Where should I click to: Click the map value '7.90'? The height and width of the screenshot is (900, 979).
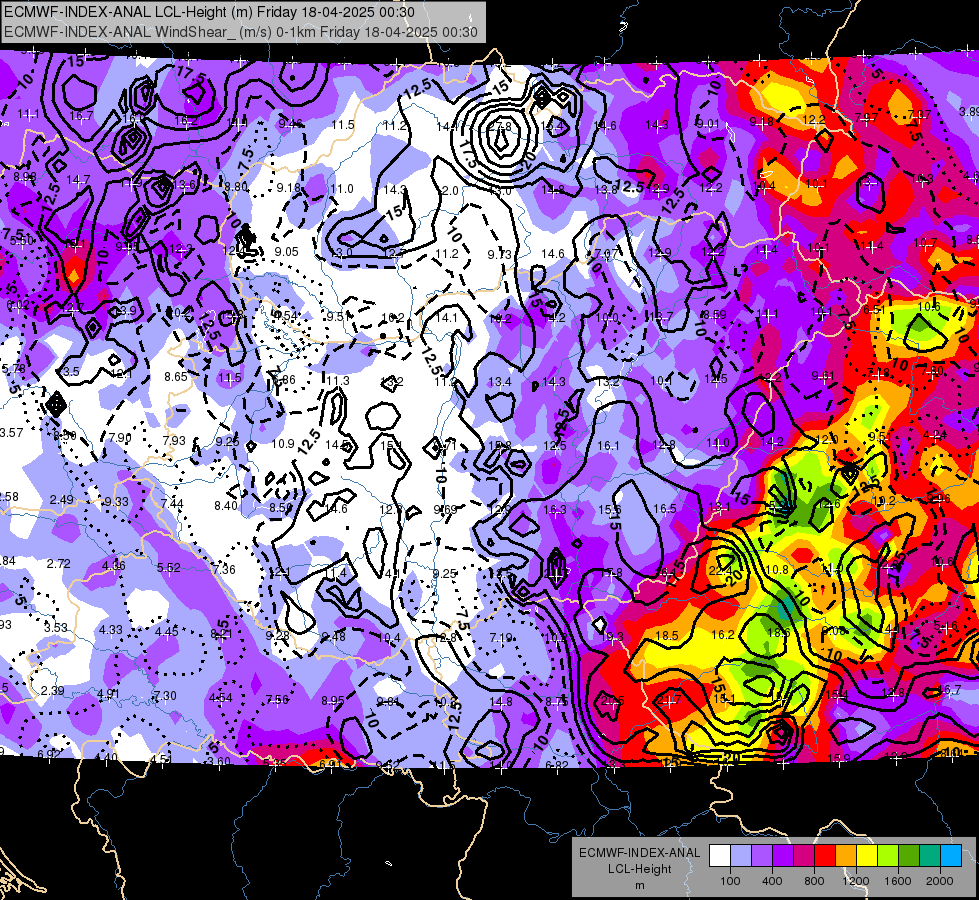click(x=120, y=438)
